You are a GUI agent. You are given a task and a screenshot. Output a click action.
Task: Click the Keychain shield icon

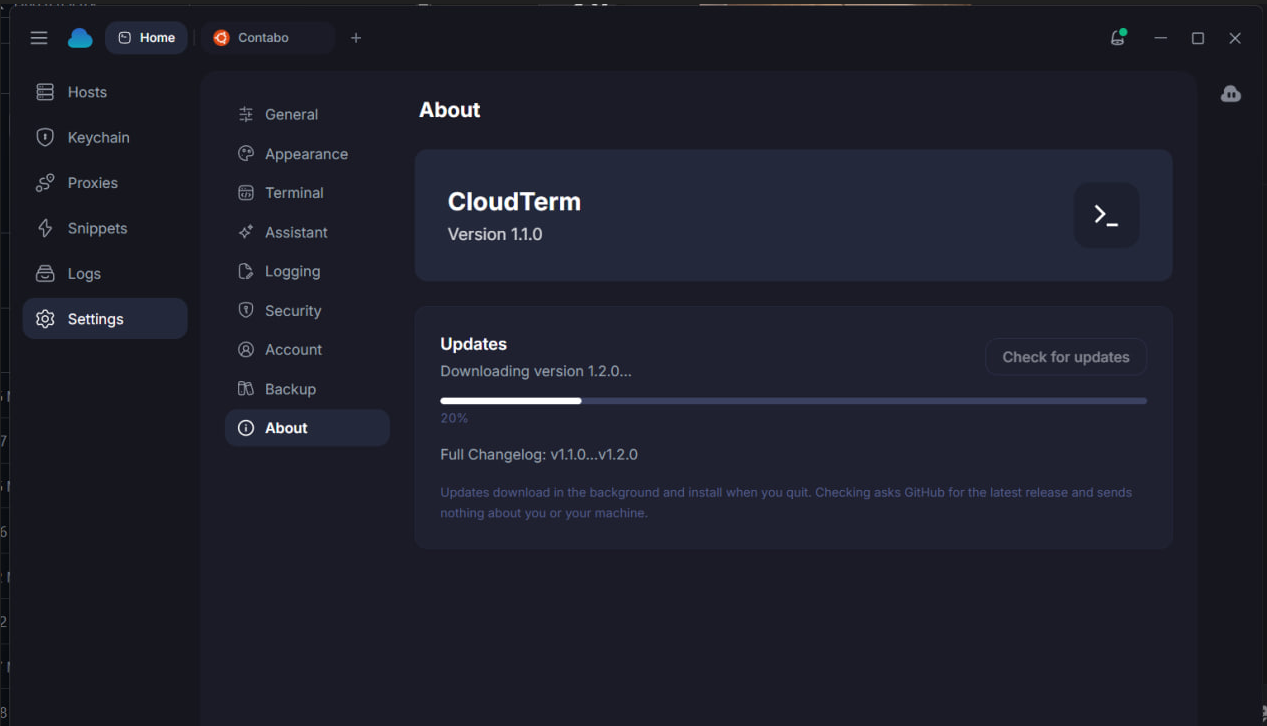tap(45, 137)
